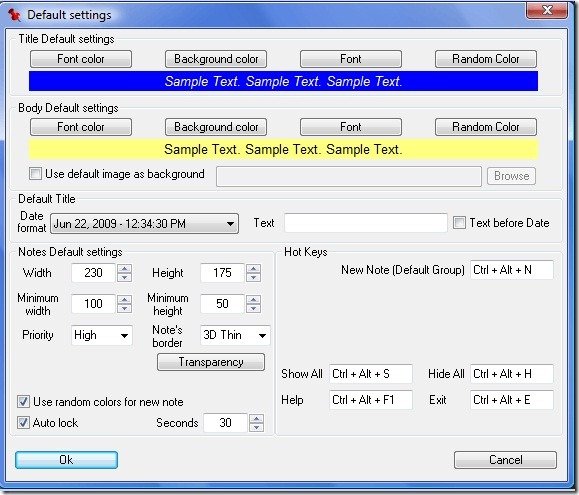
Task: Open the Date format dropdown
Action: (144, 224)
